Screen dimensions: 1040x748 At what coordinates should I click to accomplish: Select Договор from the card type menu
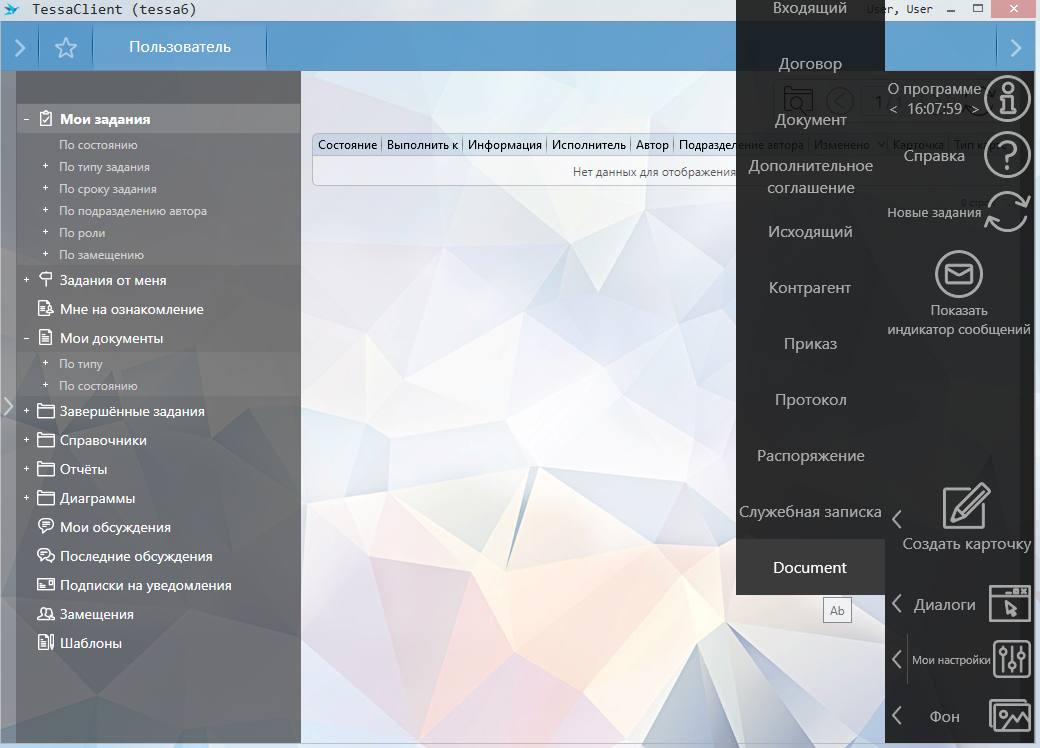click(810, 64)
